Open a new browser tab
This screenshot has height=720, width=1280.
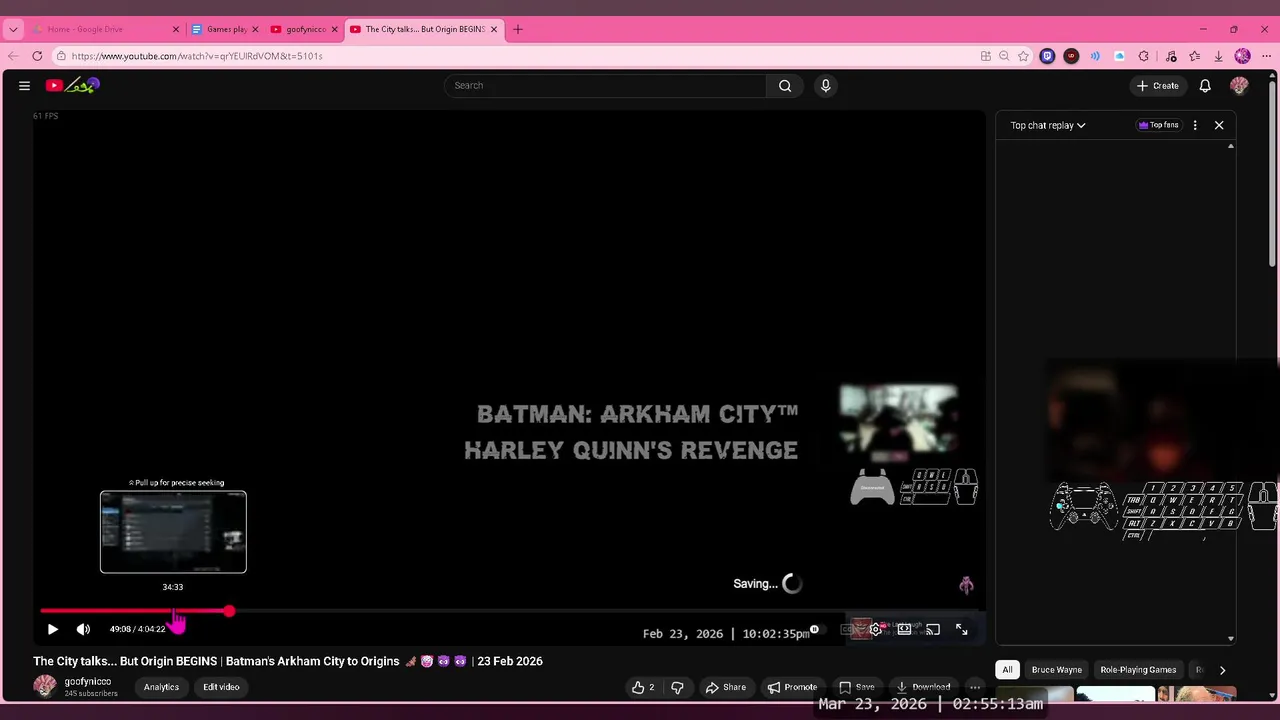[518, 29]
